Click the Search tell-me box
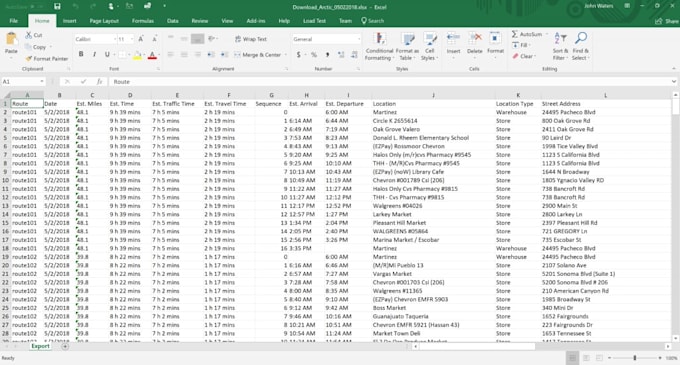Screen dimensions: 680x365 pyautogui.click(x=373, y=21)
